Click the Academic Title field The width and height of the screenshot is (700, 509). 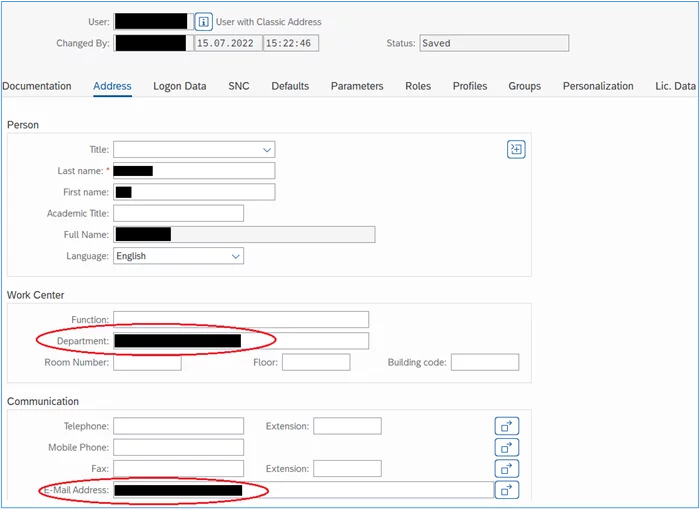coord(179,213)
